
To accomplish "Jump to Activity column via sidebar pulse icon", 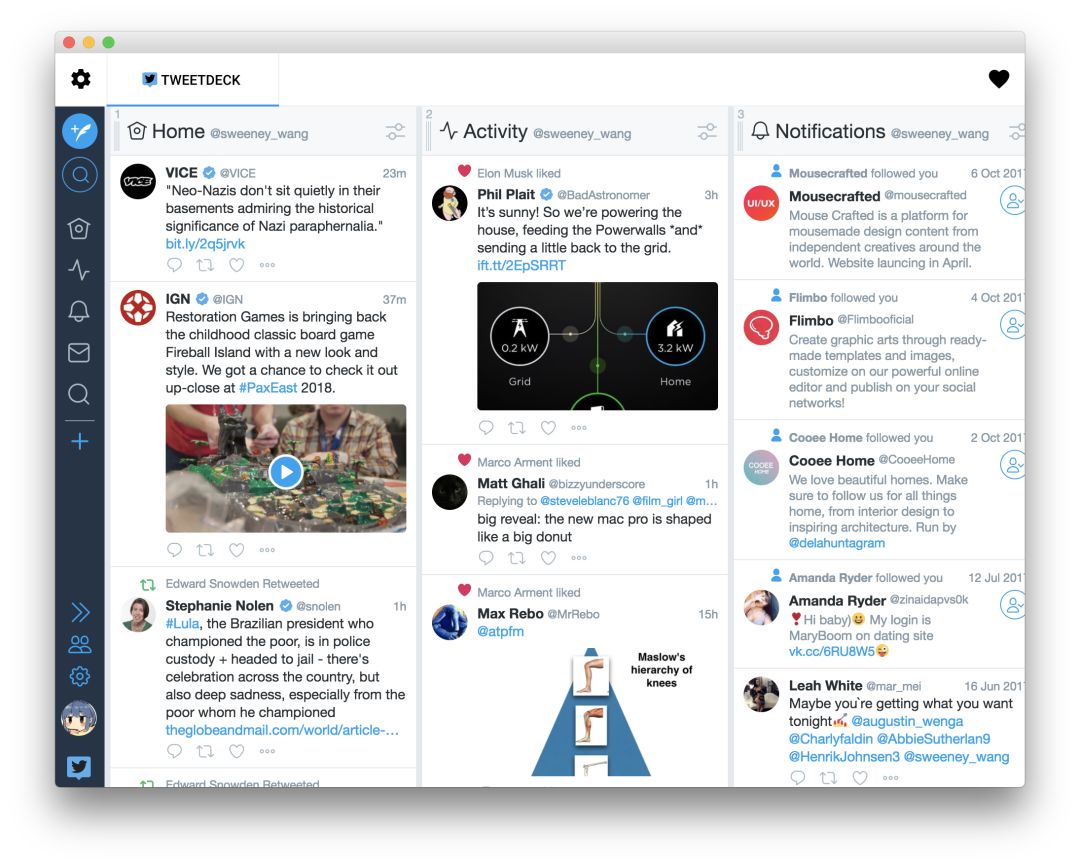I will point(79,269).
